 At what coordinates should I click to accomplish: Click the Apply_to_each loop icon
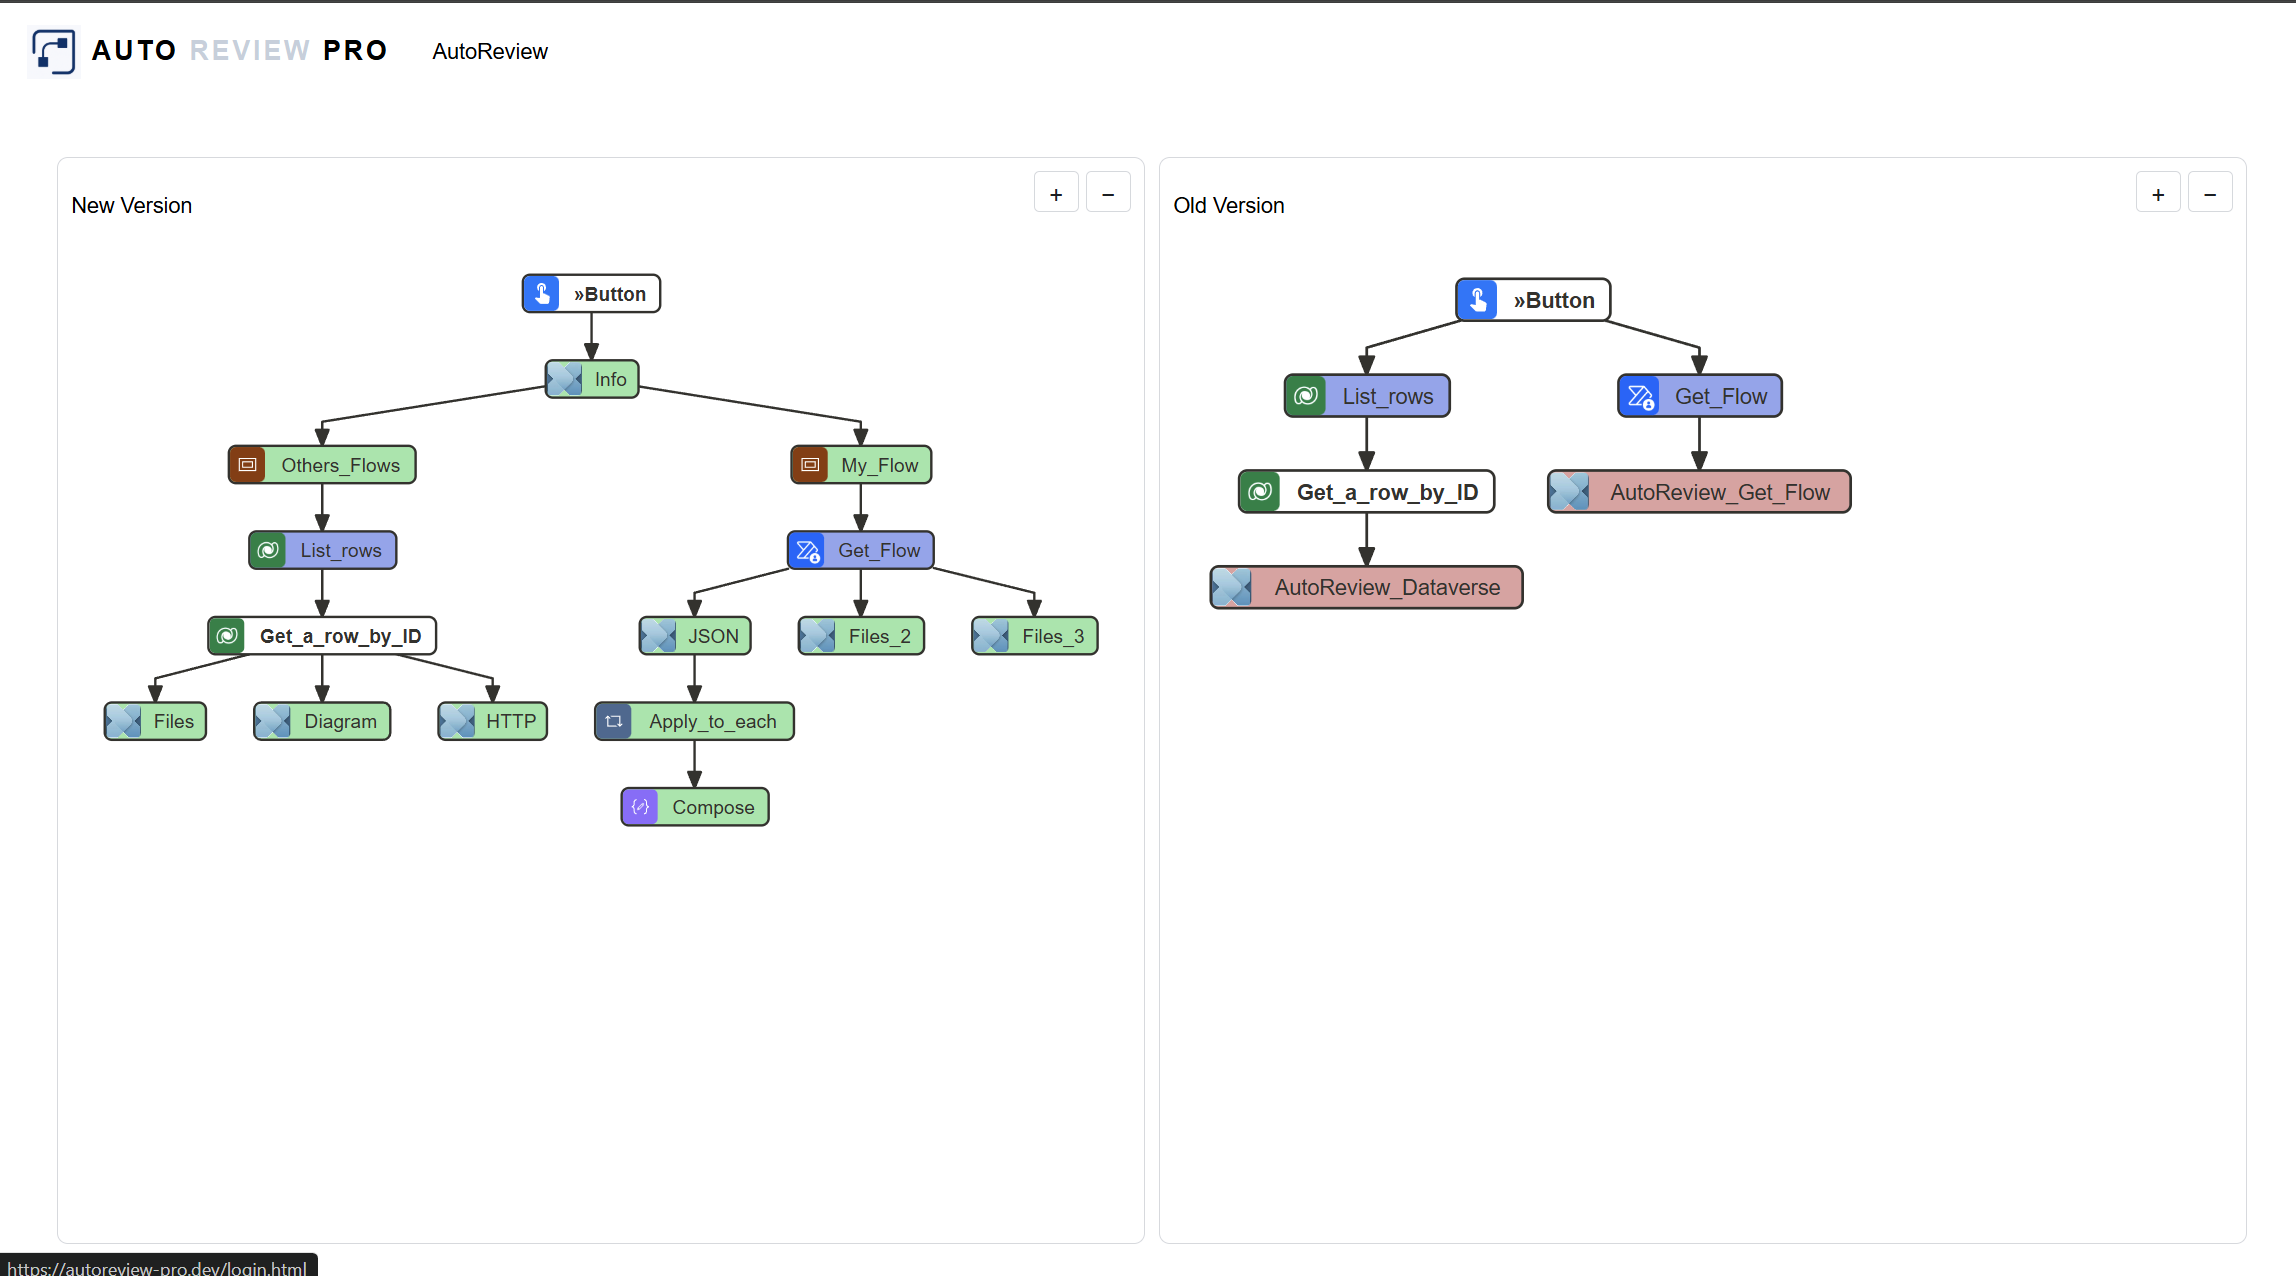[x=614, y=721]
